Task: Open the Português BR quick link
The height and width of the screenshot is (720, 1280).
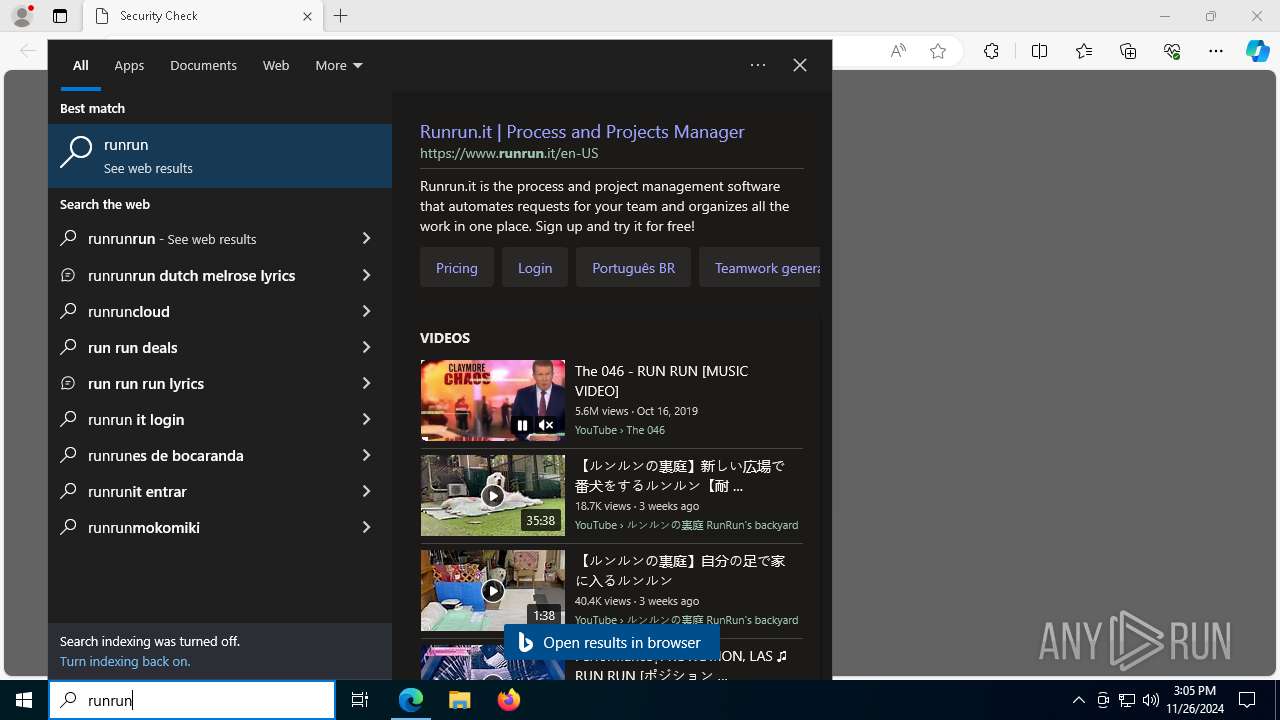Action: tap(633, 268)
